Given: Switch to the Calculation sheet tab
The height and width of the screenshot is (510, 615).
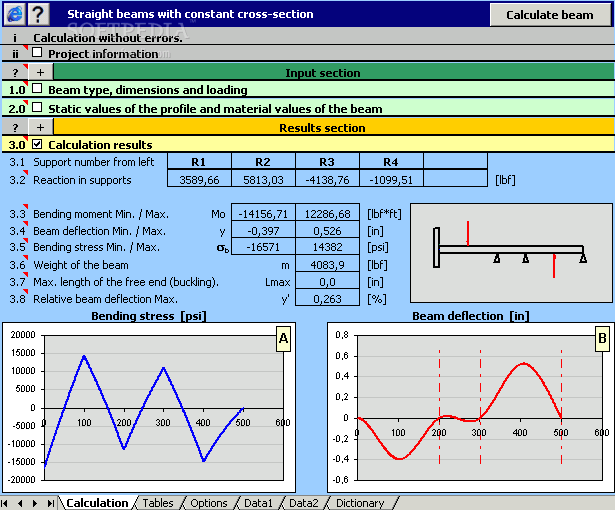Looking at the screenshot, I should (97, 503).
